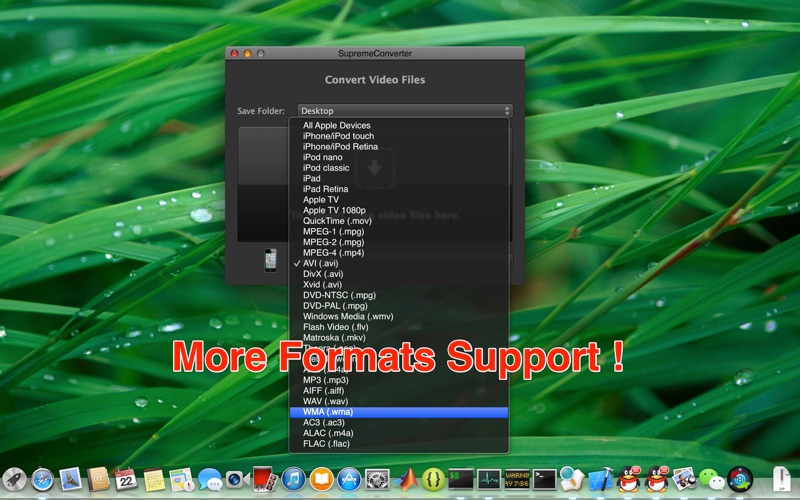Launch MATLAB from the dock
Viewport: 800px width, 500px height.
[x=405, y=480]
